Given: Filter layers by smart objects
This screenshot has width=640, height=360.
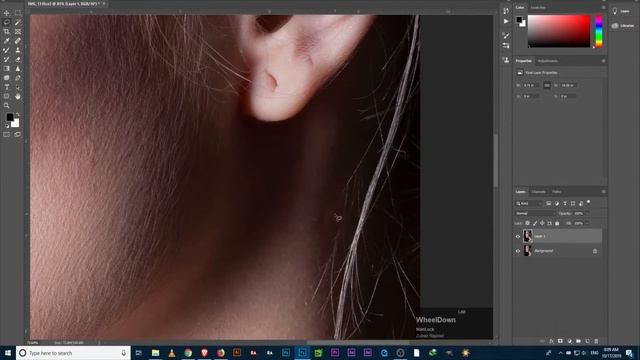Looking at the screenshot, I should click(581, 203).
